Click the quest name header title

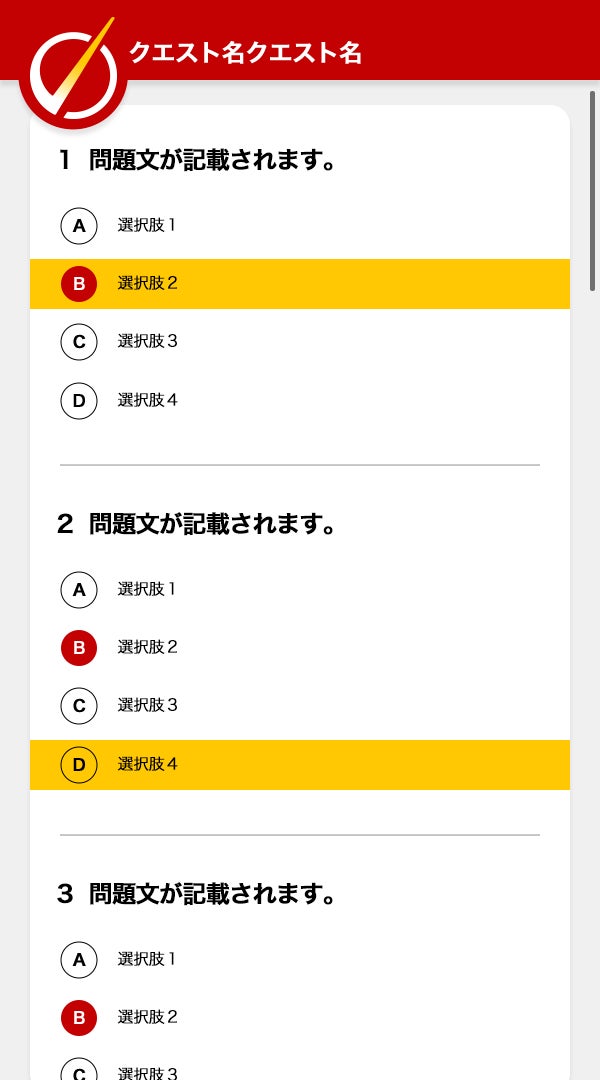(x=245, y=53)
